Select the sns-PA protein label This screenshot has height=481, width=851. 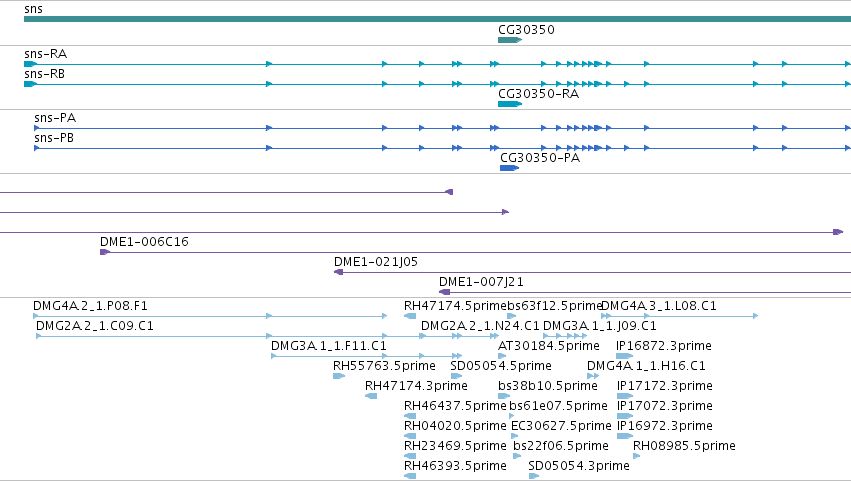(55, 118)
